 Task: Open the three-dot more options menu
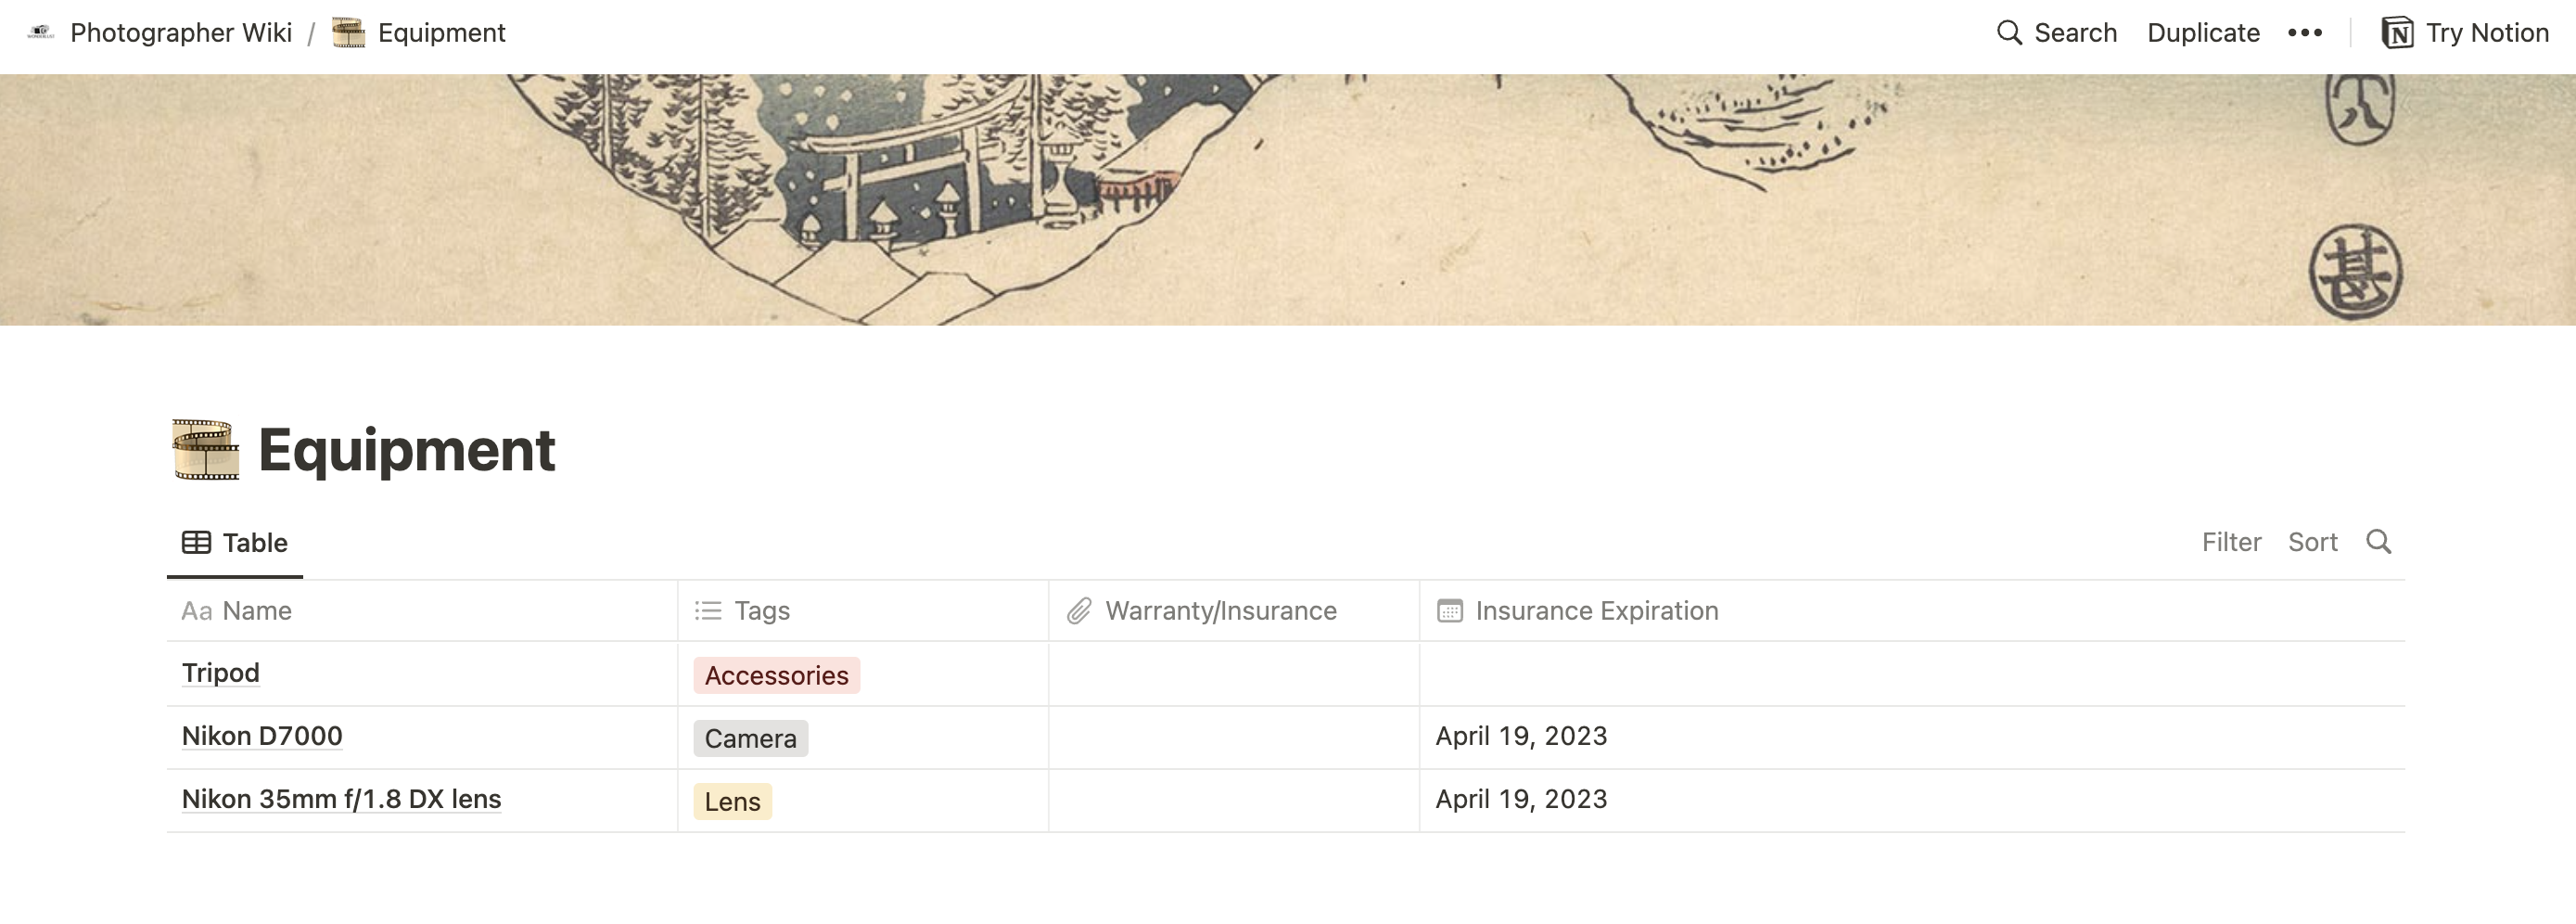coord(2305,33)
